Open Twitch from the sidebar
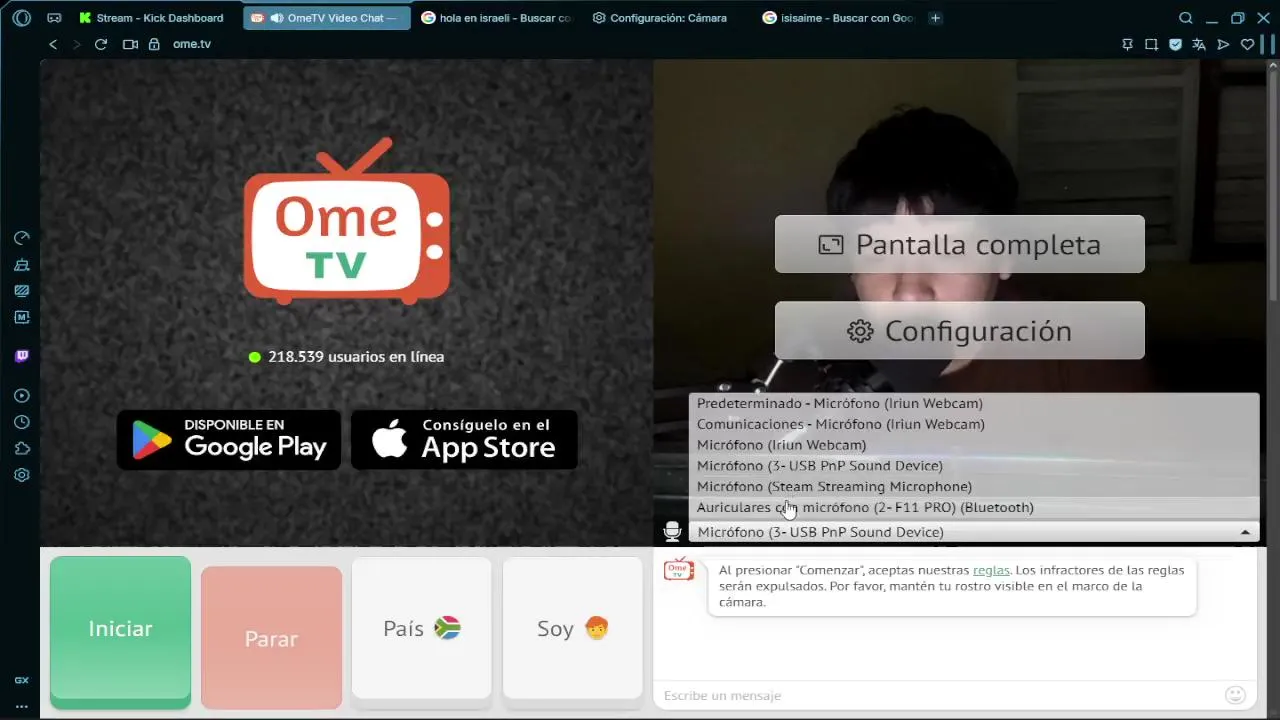 point(22,356)
